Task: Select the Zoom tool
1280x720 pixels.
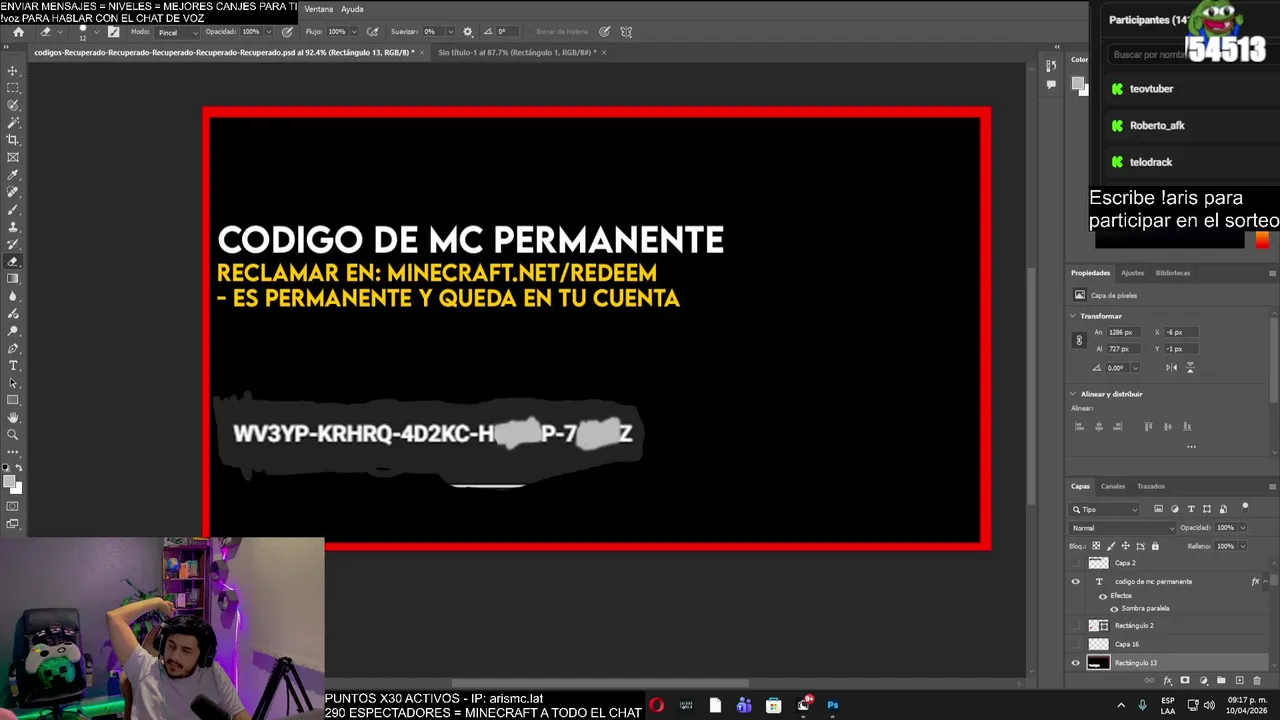Action: 13,435
